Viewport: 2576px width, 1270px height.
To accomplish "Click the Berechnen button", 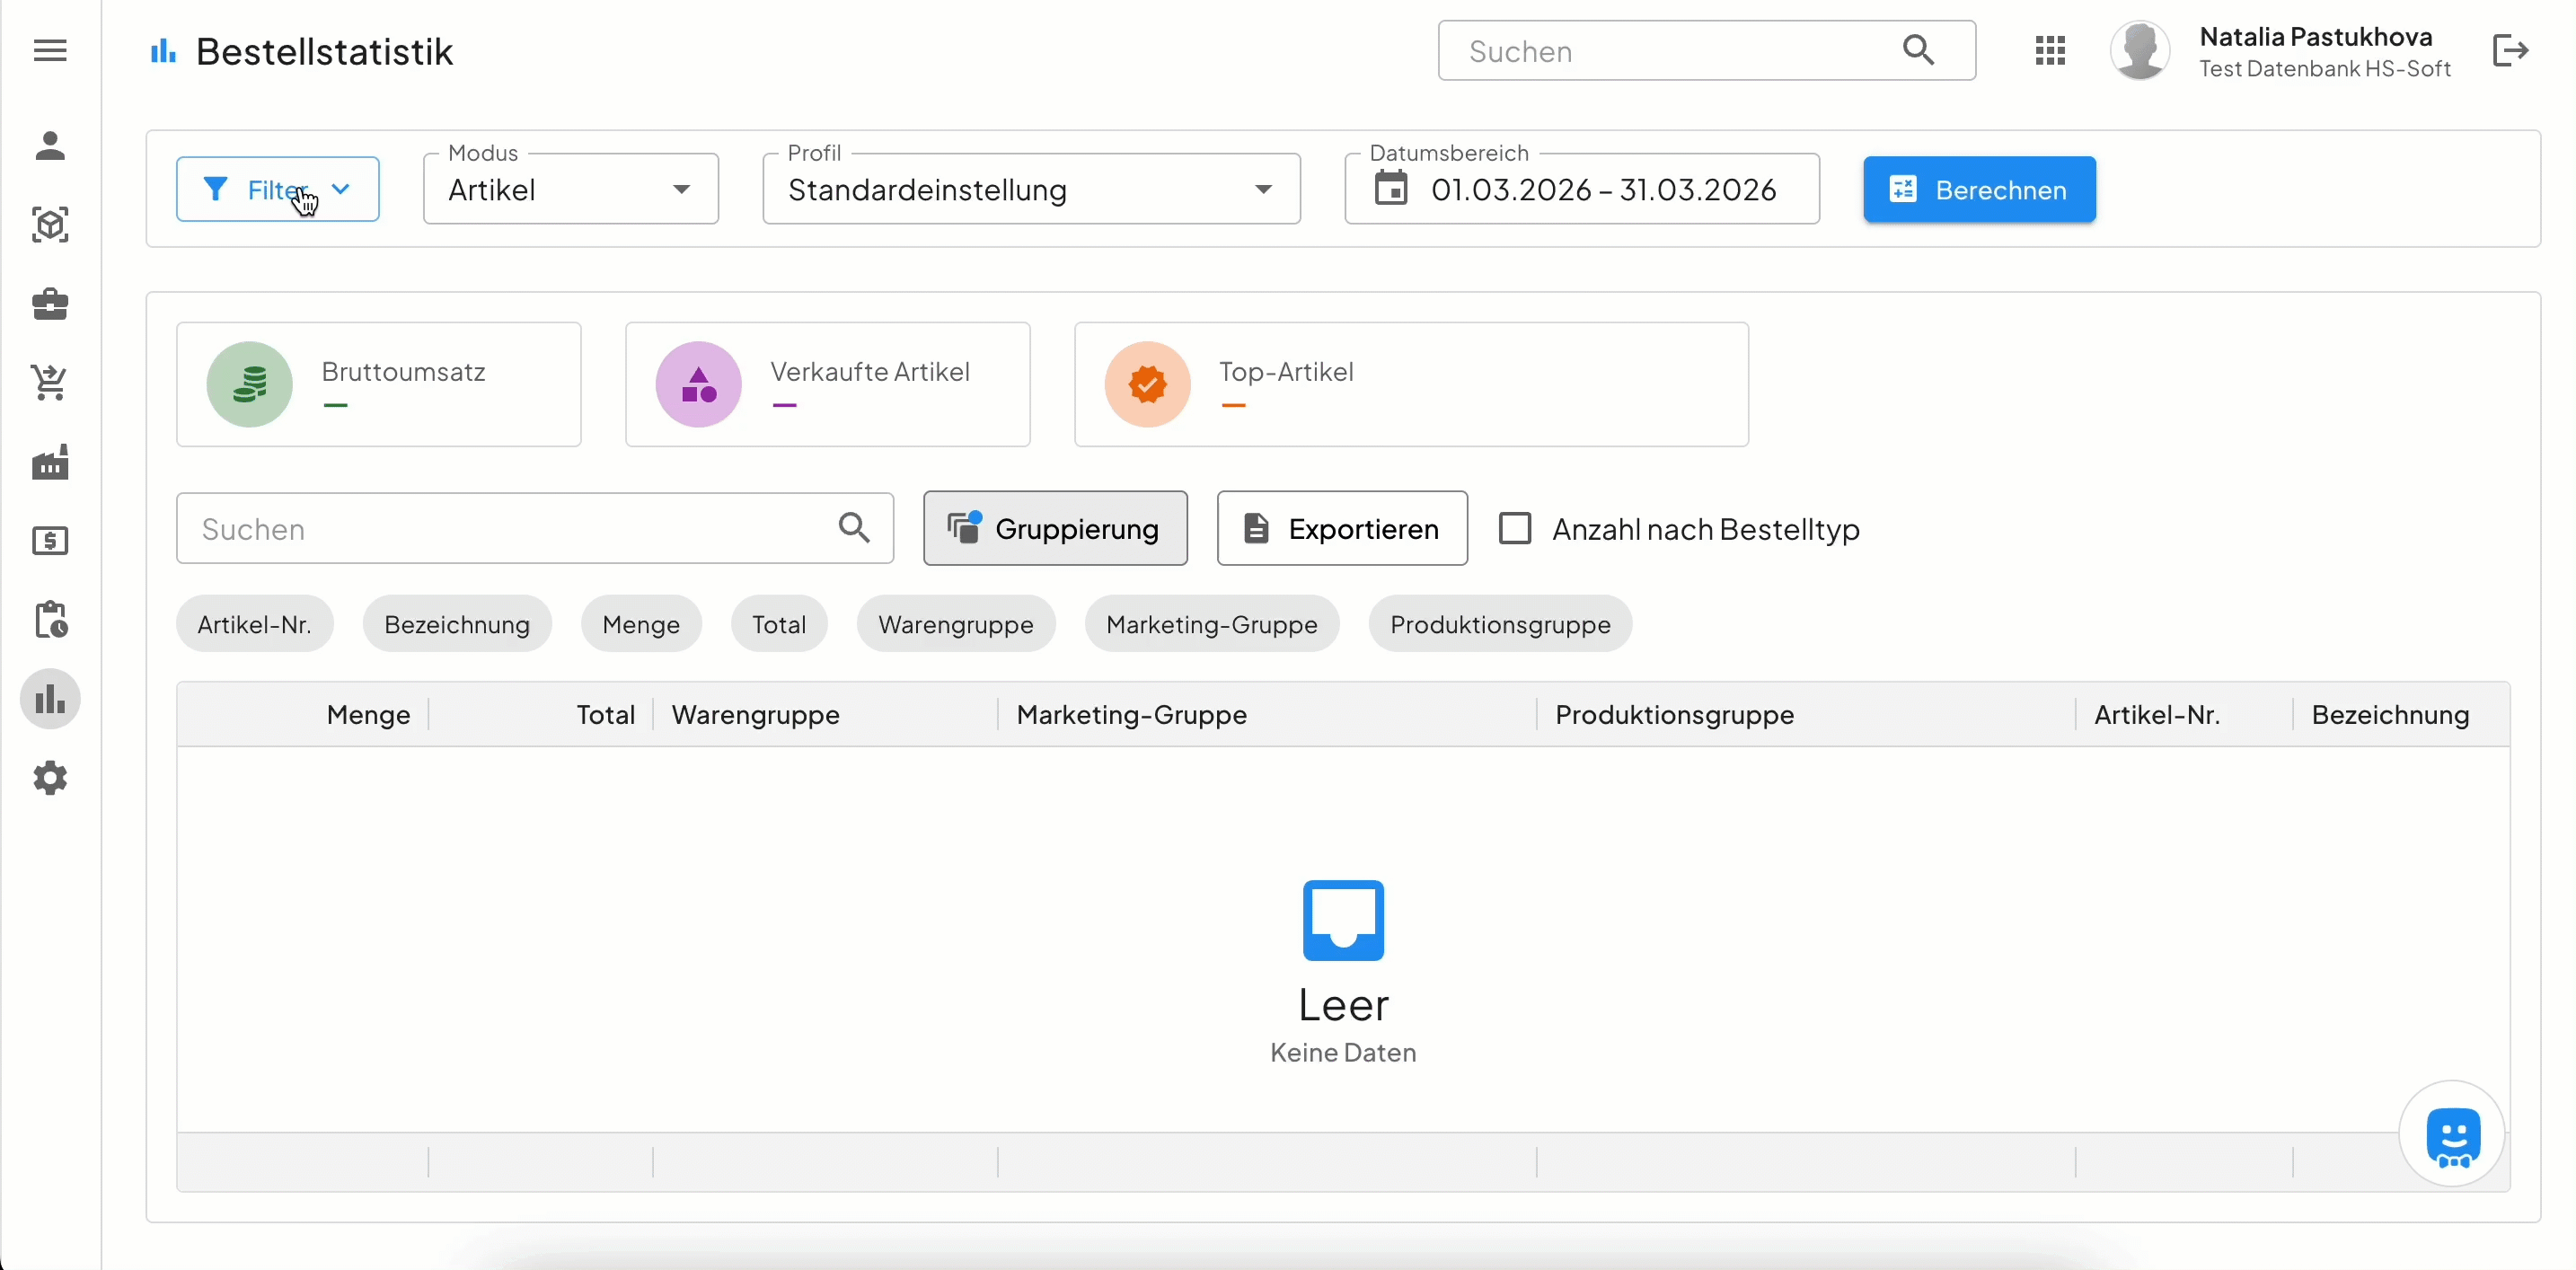I will [1979, 189].
